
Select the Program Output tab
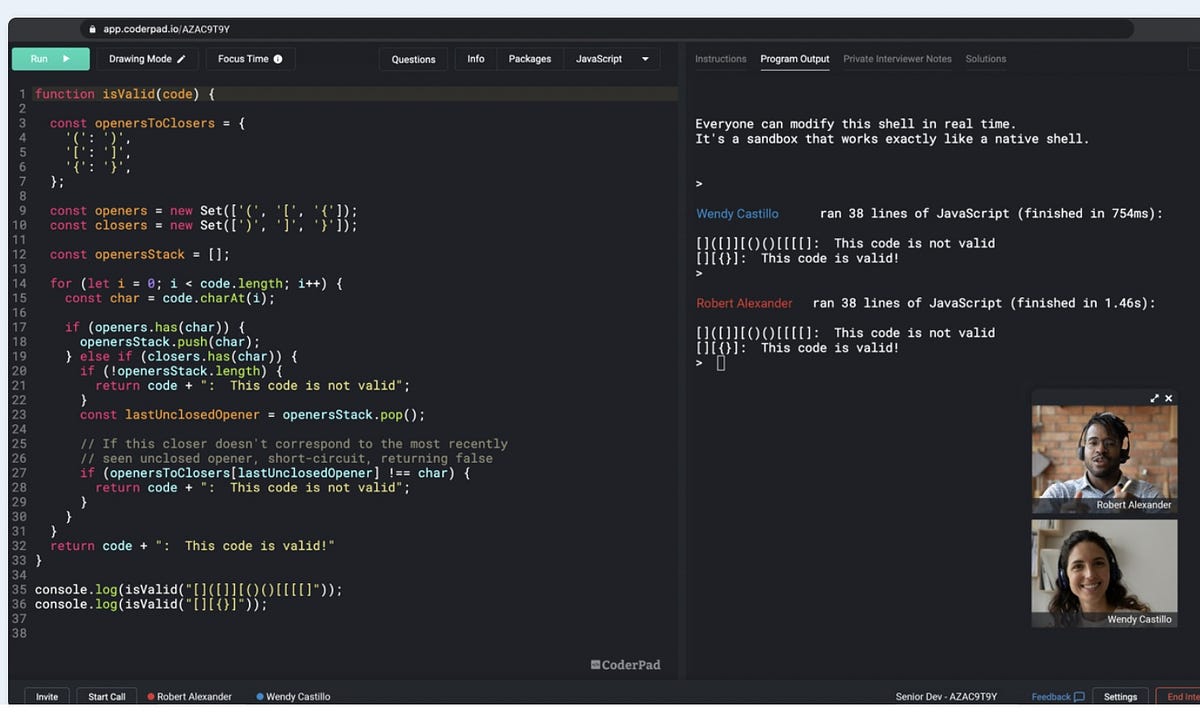pos(795,59)
